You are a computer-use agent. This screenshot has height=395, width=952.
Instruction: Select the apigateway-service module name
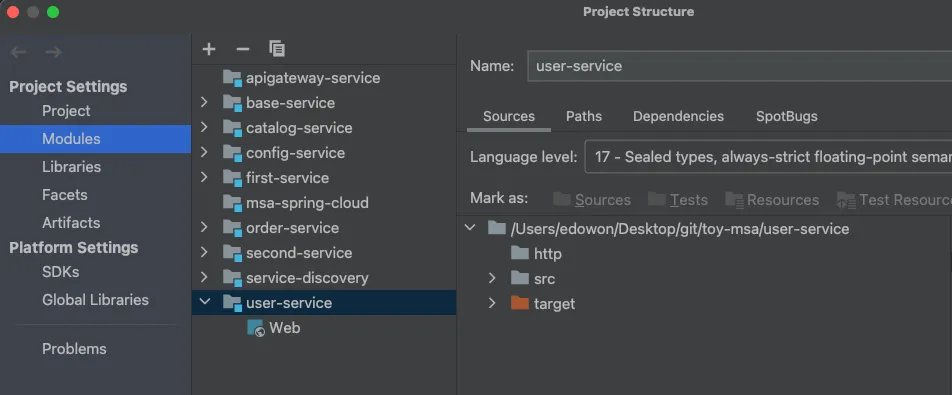point(313,78)
